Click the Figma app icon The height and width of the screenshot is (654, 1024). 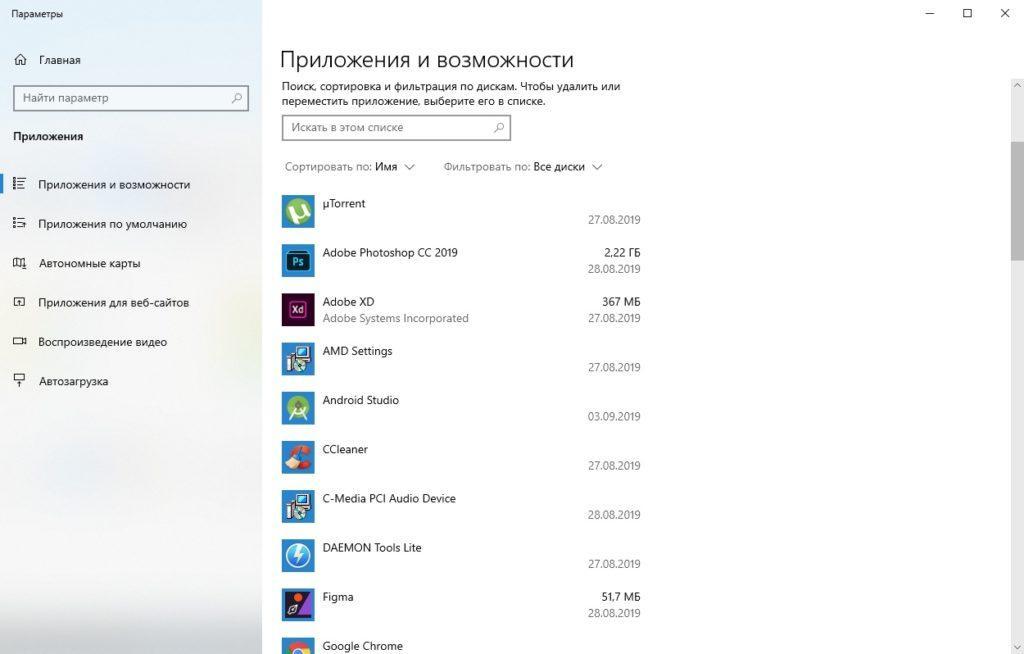point(298,605)
